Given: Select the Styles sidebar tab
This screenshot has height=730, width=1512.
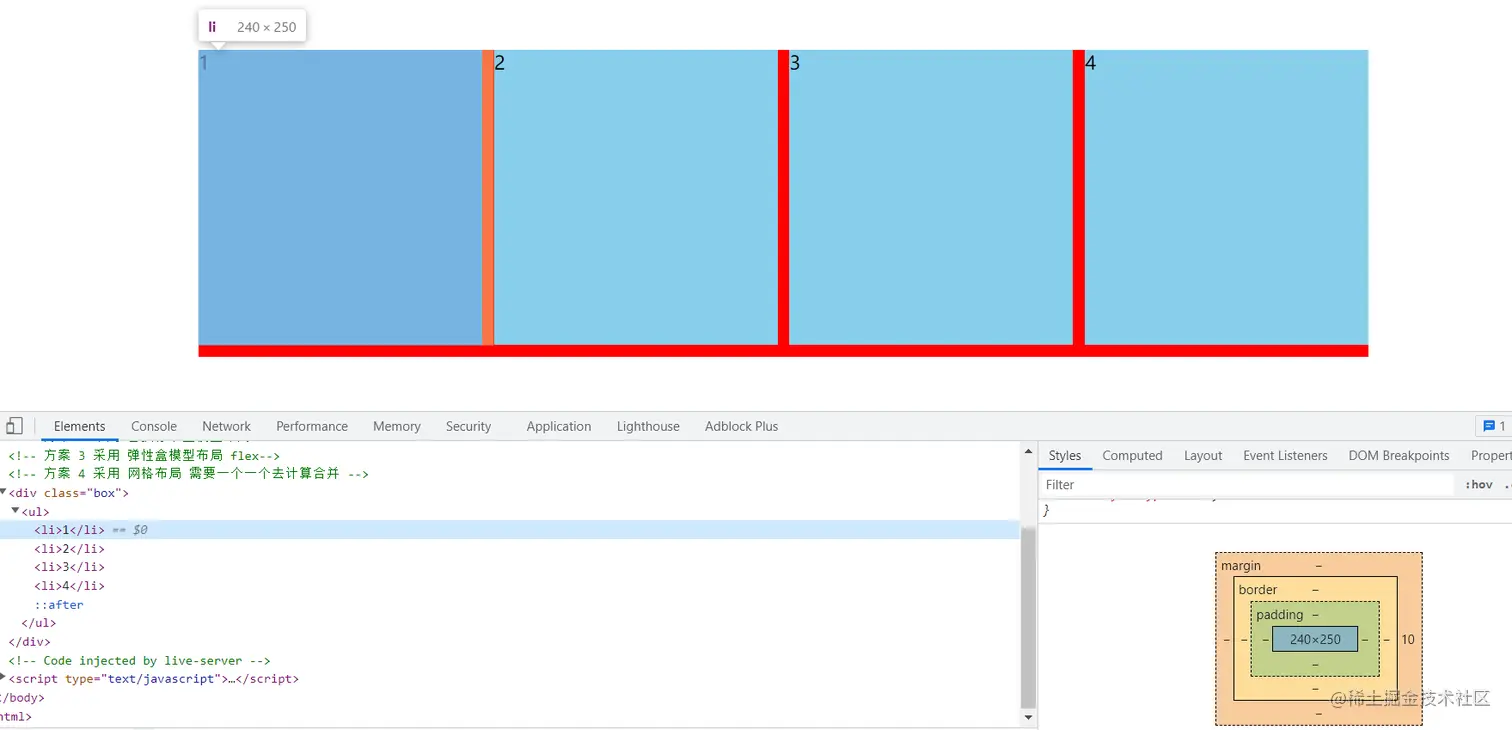Looking at the screenshot, I should (1065, 456).
